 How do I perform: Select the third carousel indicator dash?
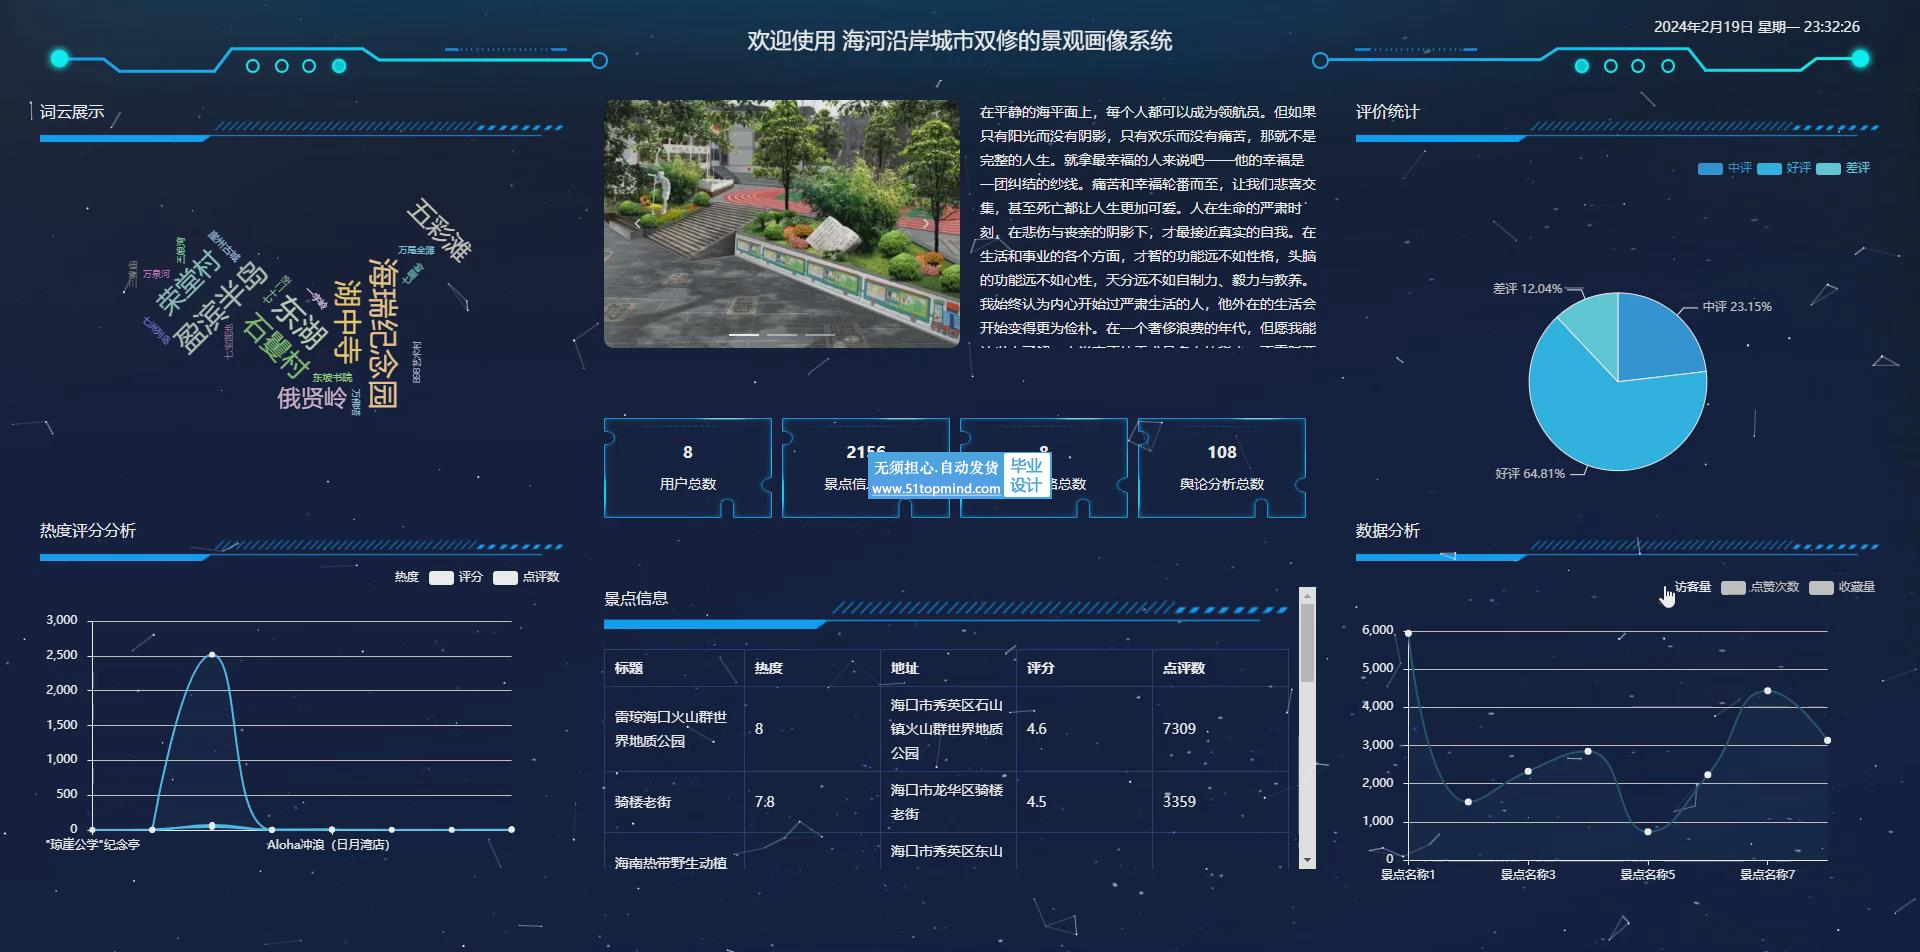(x=820, y=334)
